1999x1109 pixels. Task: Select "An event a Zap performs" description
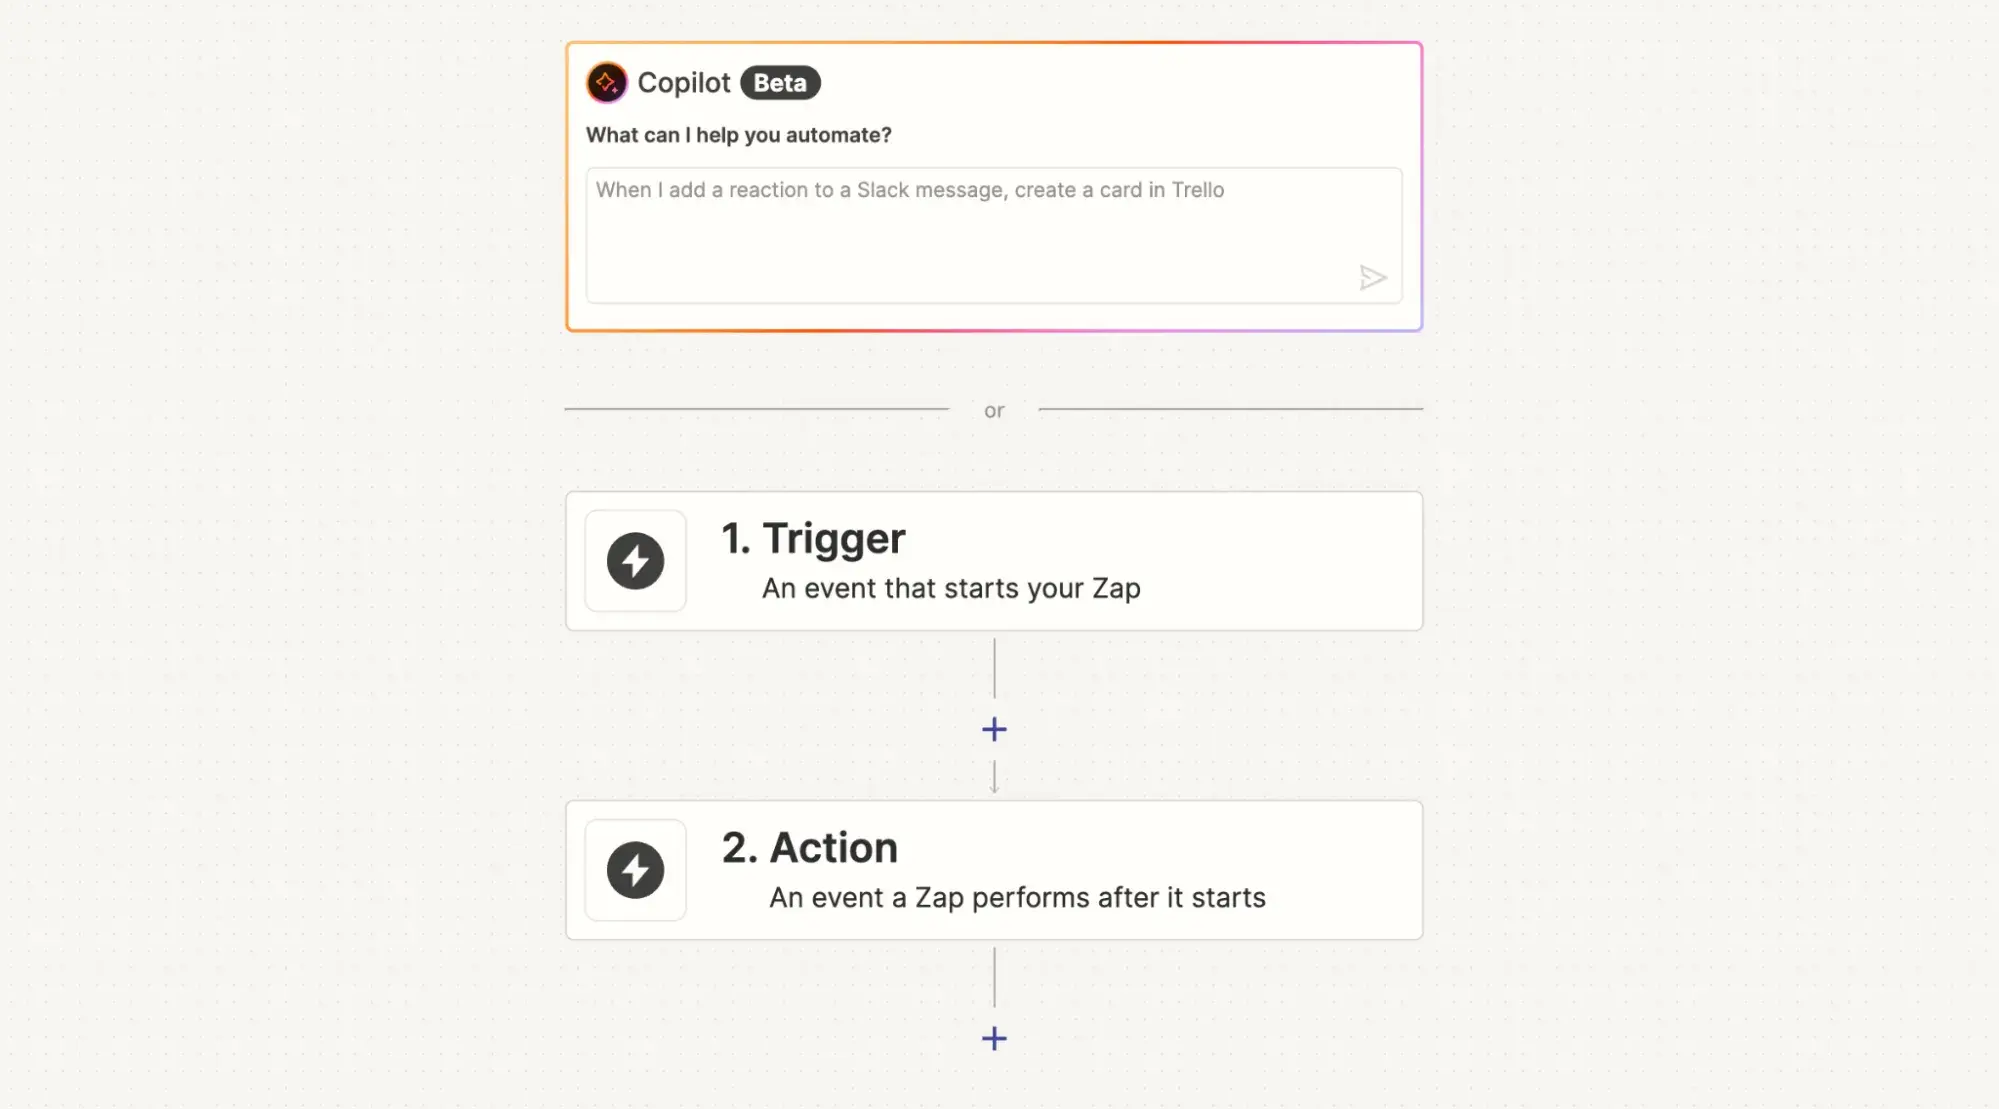(x=1017, y=898)
